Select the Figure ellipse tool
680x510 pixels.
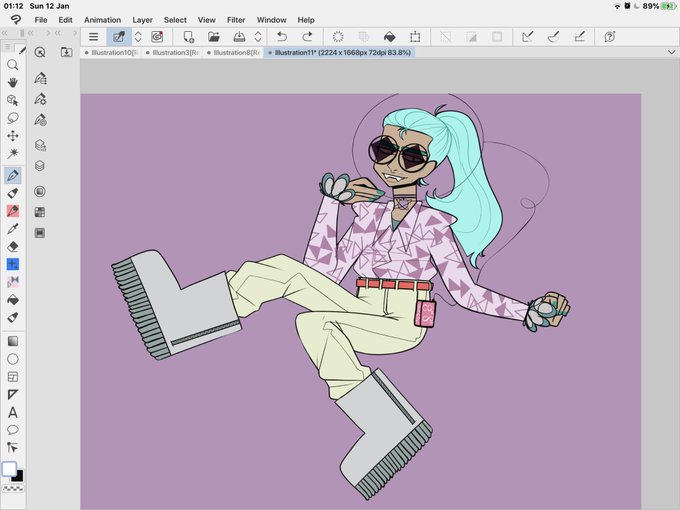point(13,359)
